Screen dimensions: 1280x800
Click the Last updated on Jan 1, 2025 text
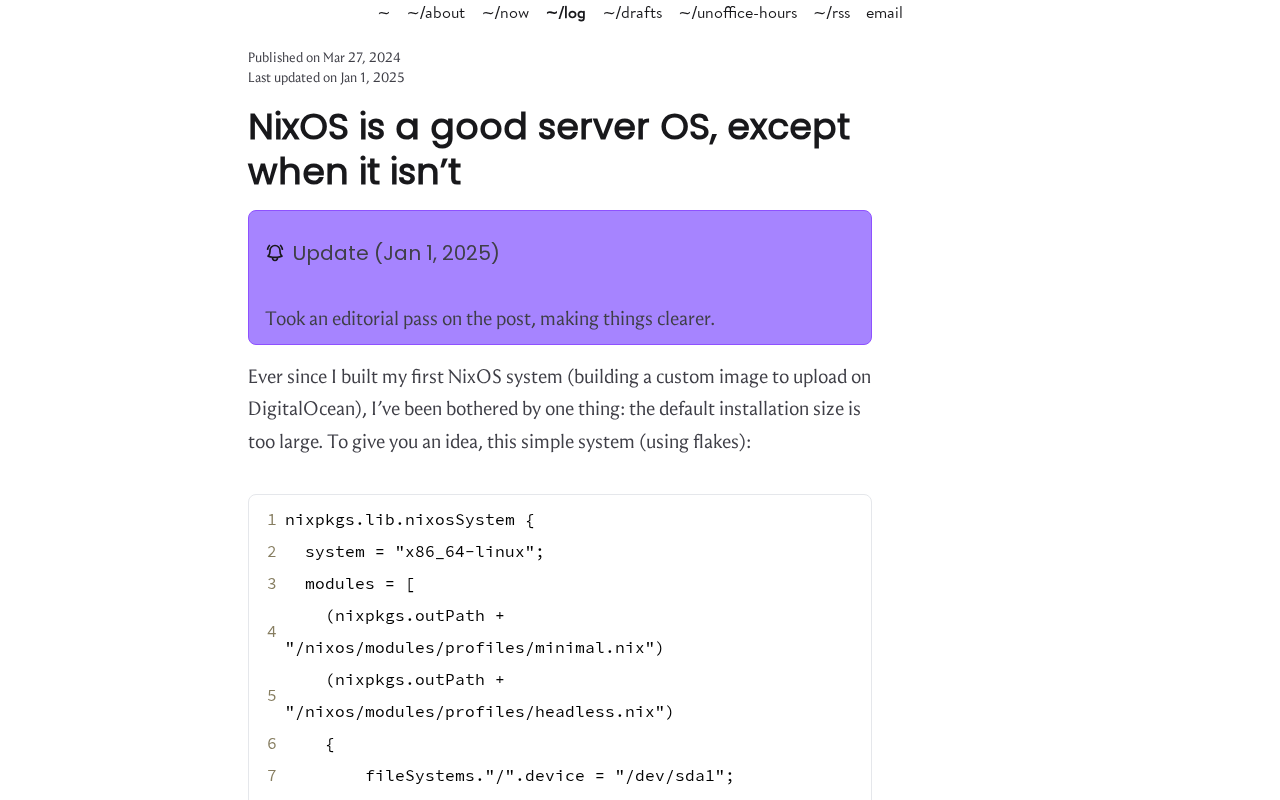pos(326,76)
